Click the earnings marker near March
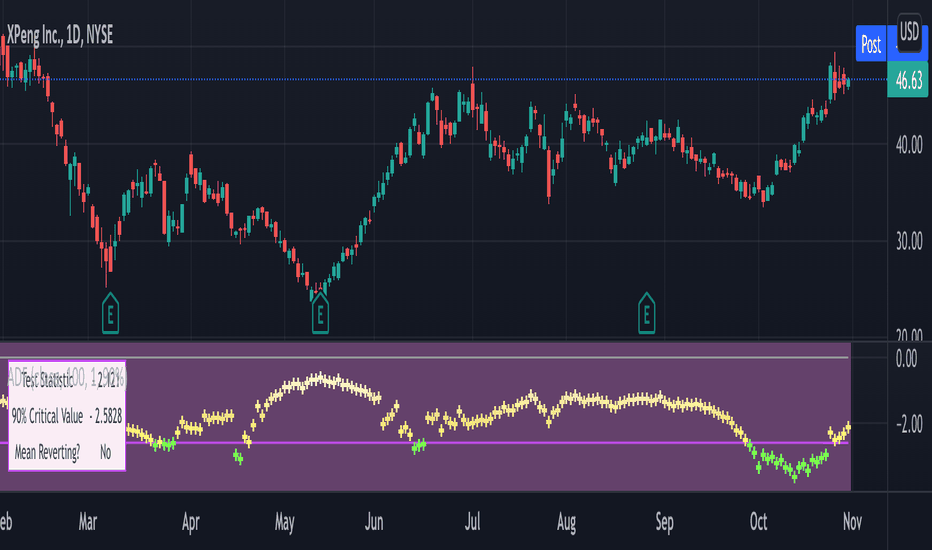This screenshot has height=550, width=932. 111,313
